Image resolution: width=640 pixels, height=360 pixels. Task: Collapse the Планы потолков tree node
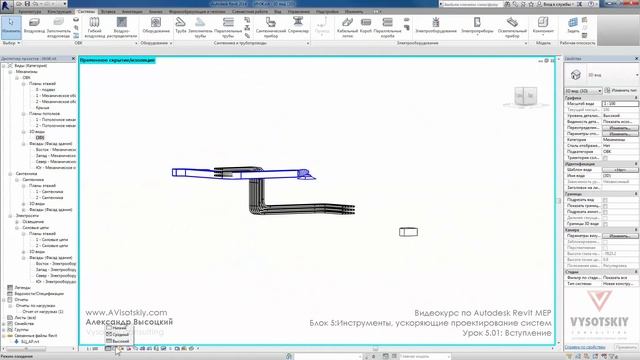[24, 114]
